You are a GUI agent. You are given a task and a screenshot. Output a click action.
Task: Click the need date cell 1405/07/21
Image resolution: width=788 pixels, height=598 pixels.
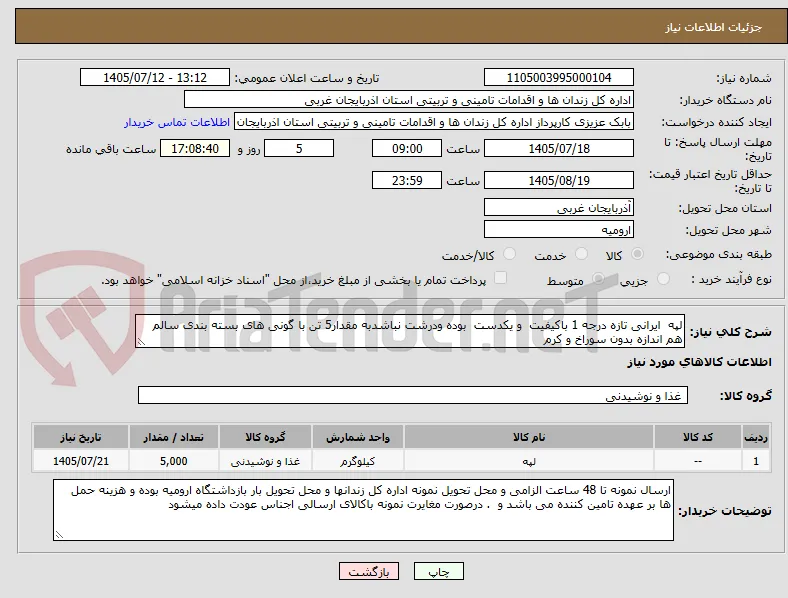[x=81, y=460]
